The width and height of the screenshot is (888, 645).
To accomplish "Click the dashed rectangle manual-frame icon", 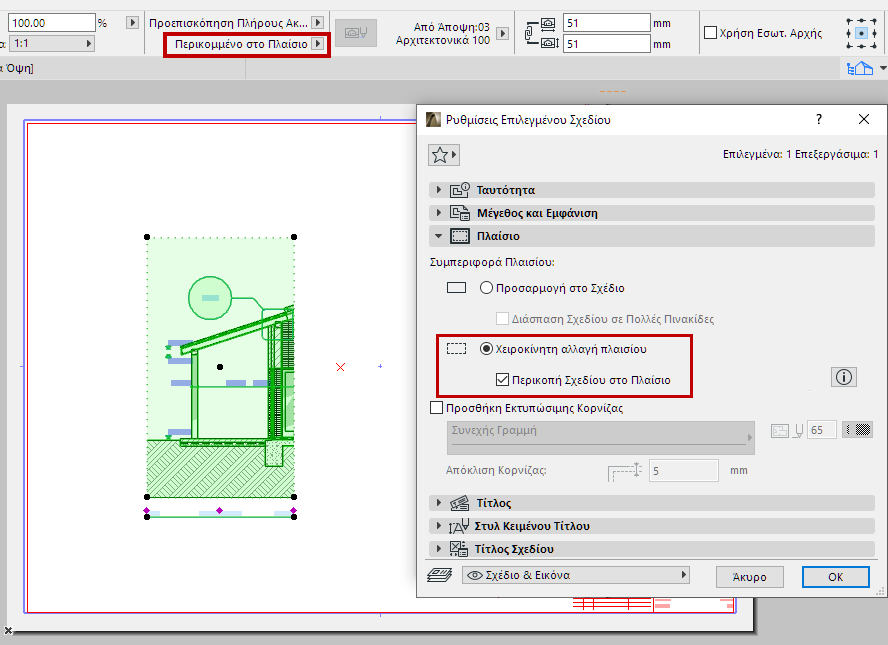I will (456, 349).
